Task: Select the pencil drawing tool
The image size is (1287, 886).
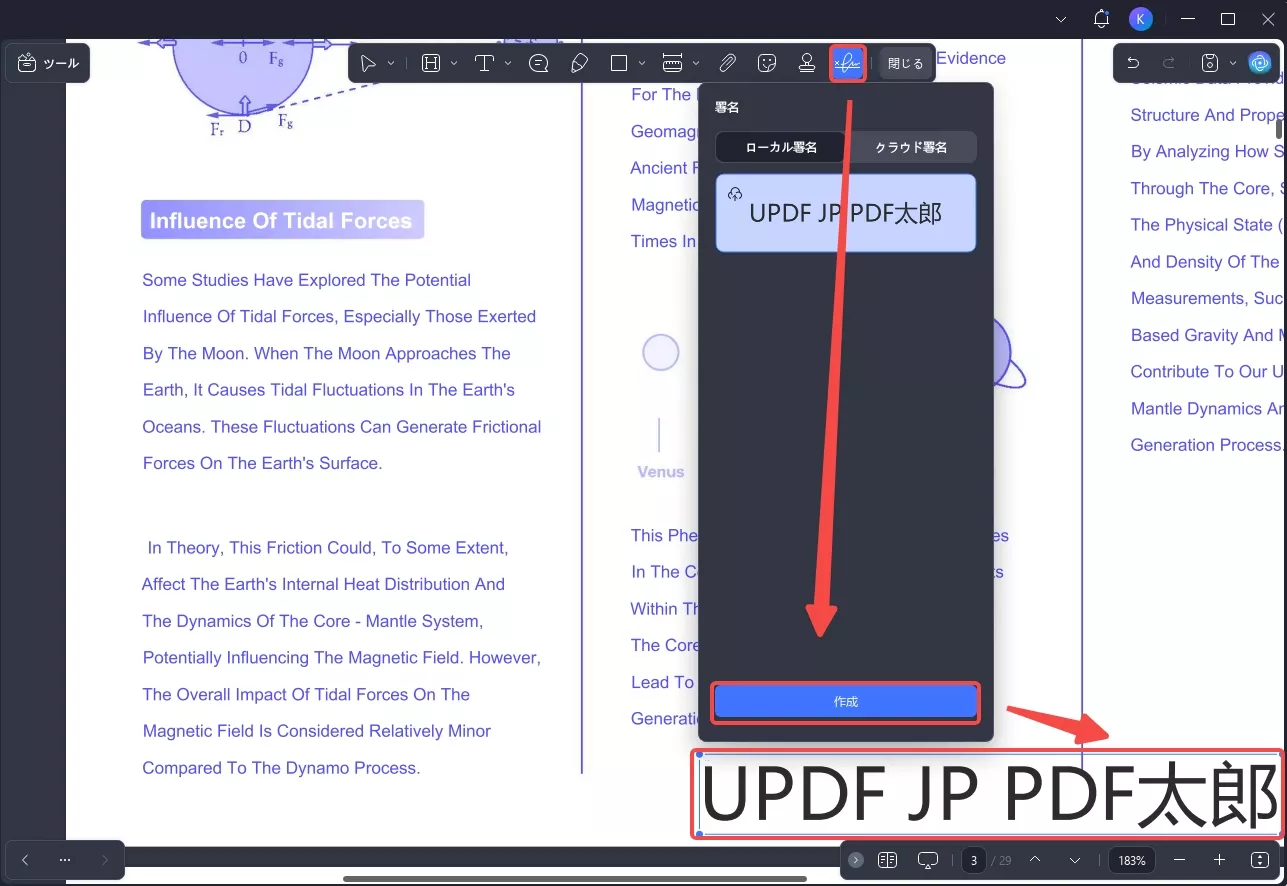Action: [579, 64]
